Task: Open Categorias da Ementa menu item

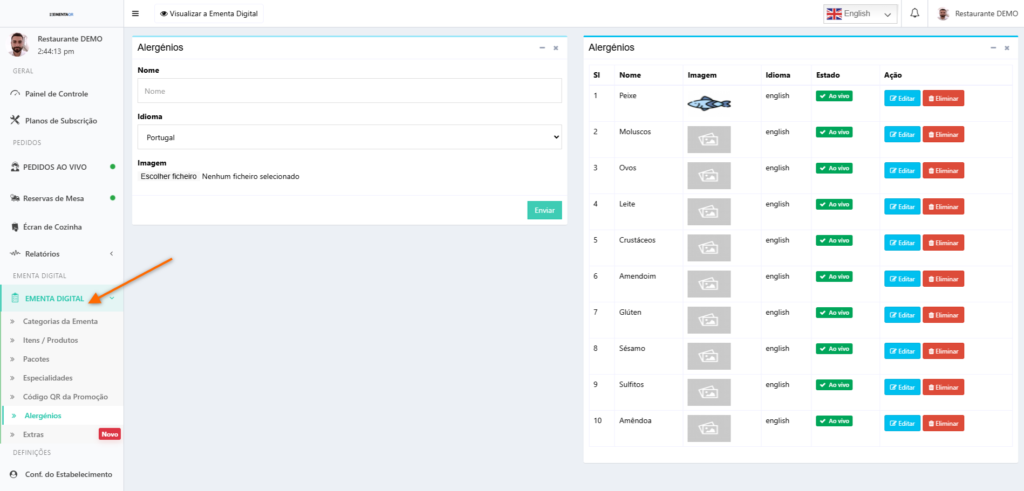Action: [60, 321]
